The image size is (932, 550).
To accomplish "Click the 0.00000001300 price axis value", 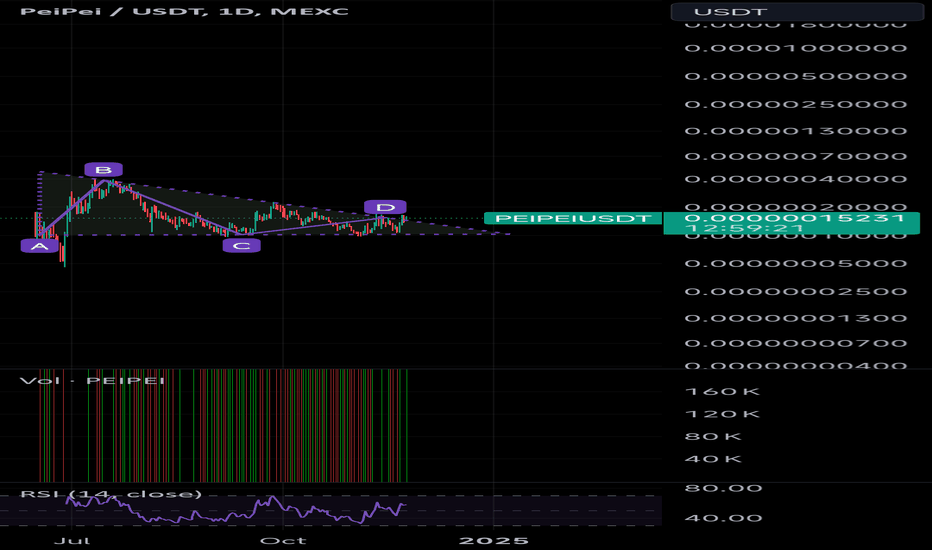I will pyautogui.click(x=796, y=319).
